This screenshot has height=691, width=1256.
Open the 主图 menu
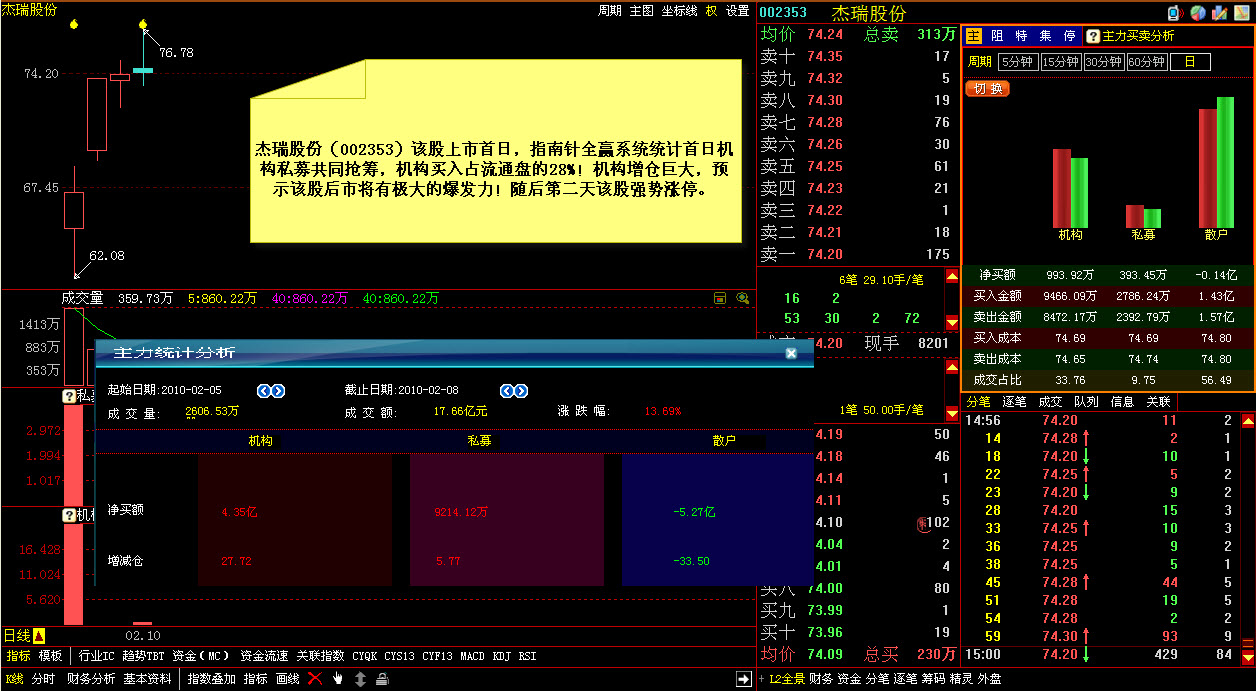642,11
